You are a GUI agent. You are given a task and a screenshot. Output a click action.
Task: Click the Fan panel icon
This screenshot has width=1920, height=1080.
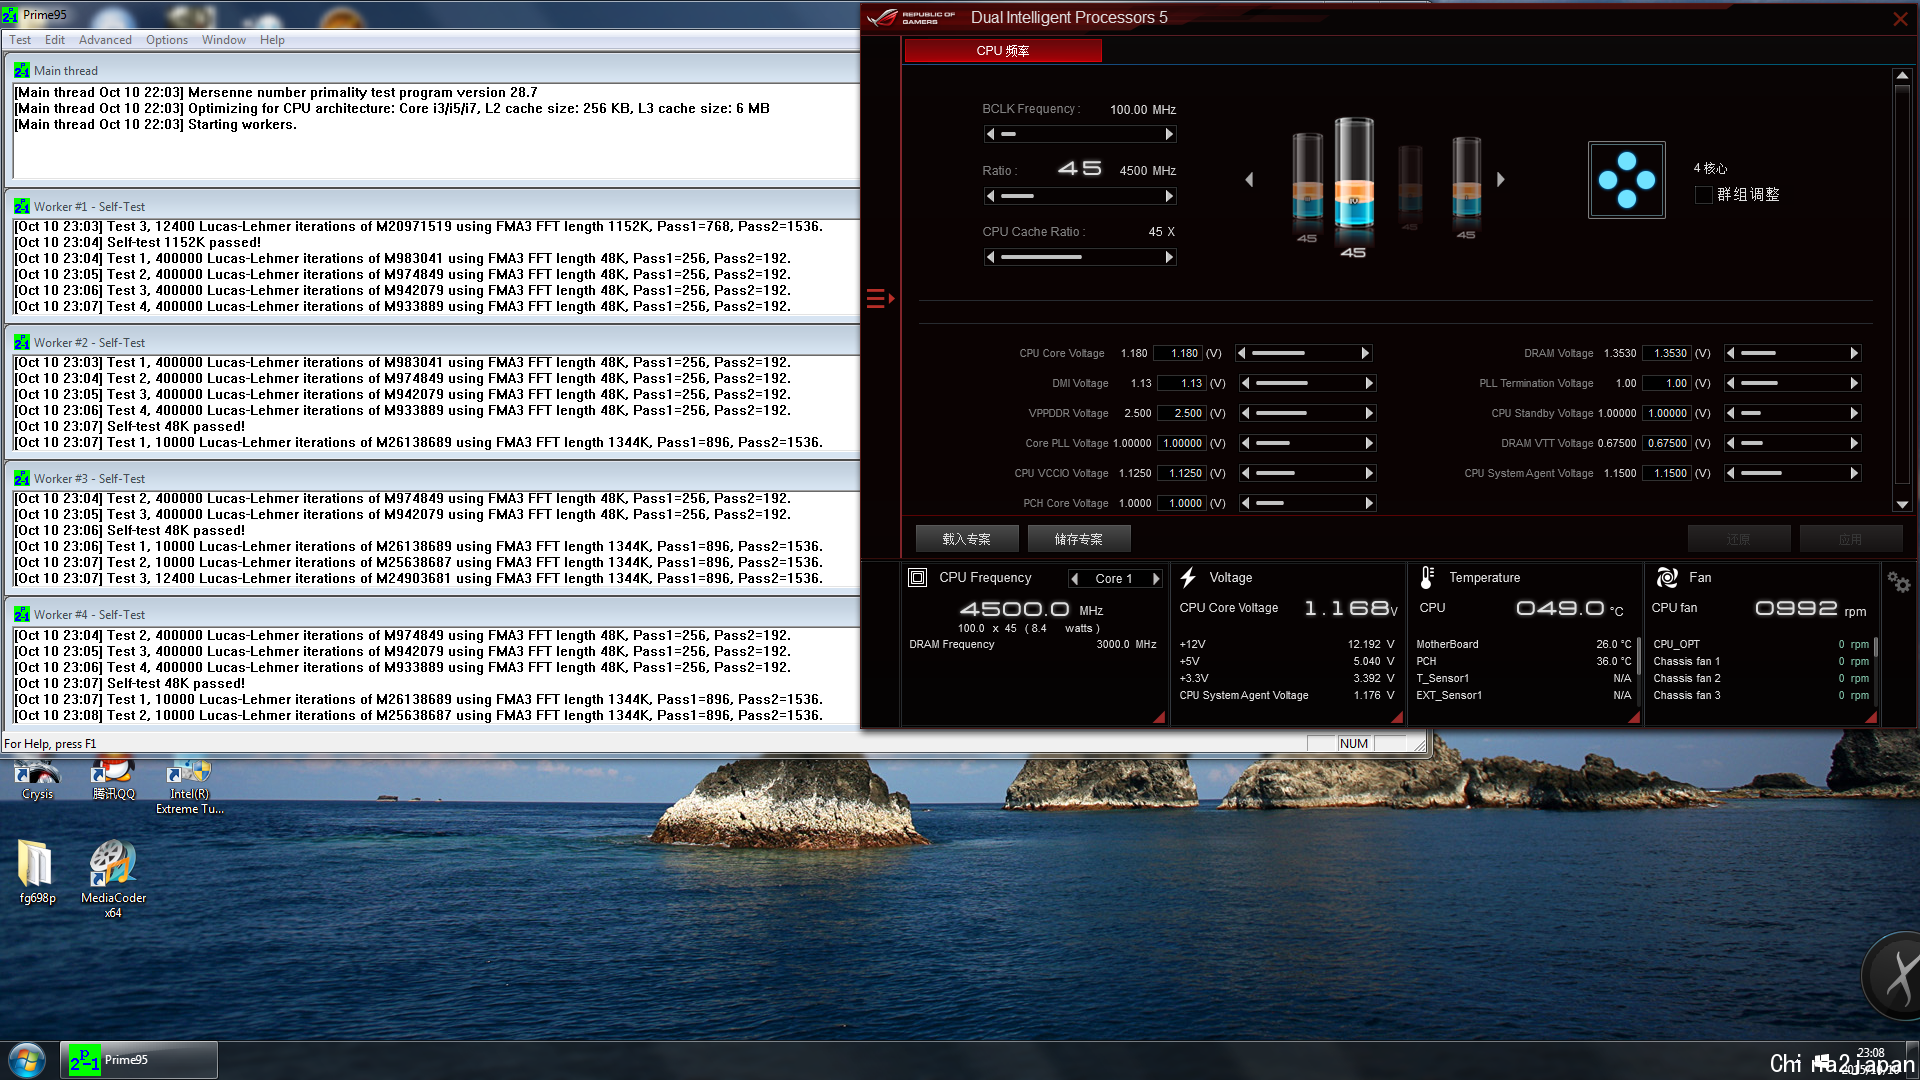[1667, 577]
